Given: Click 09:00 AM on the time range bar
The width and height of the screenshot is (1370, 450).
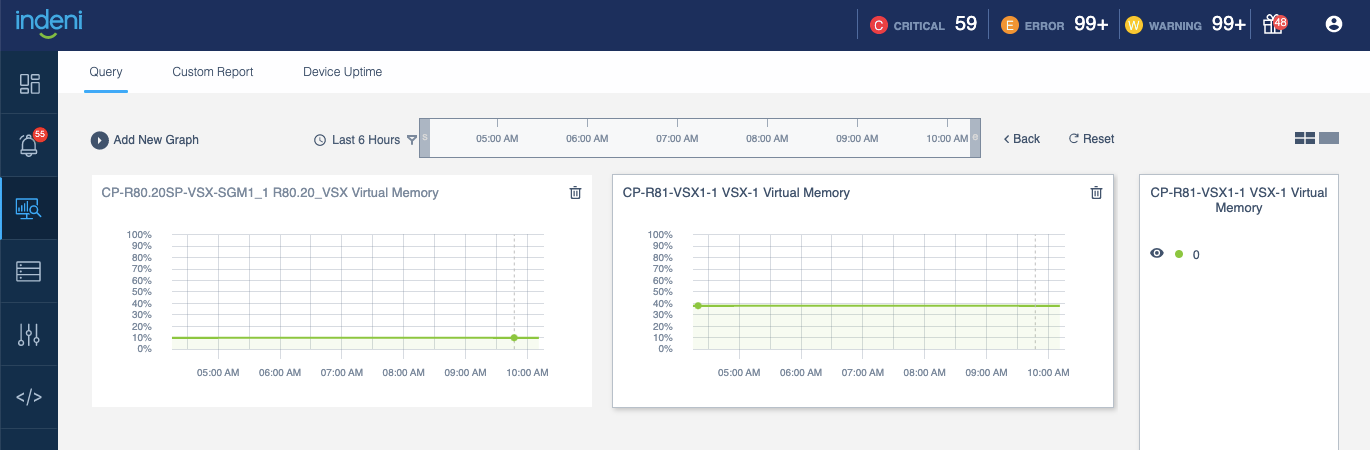Looking at the screenshot, I should coord(857,139).
